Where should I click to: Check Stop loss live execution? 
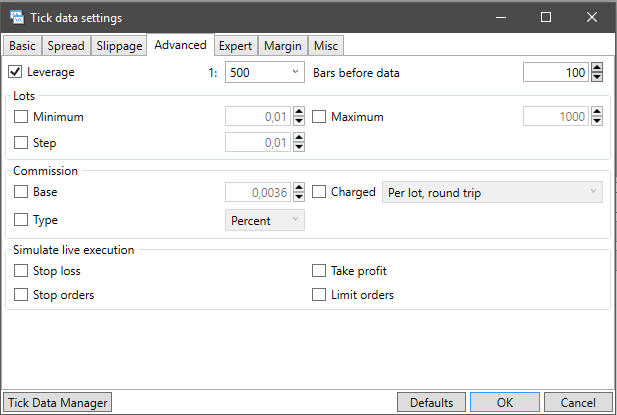tap(21, 271)
